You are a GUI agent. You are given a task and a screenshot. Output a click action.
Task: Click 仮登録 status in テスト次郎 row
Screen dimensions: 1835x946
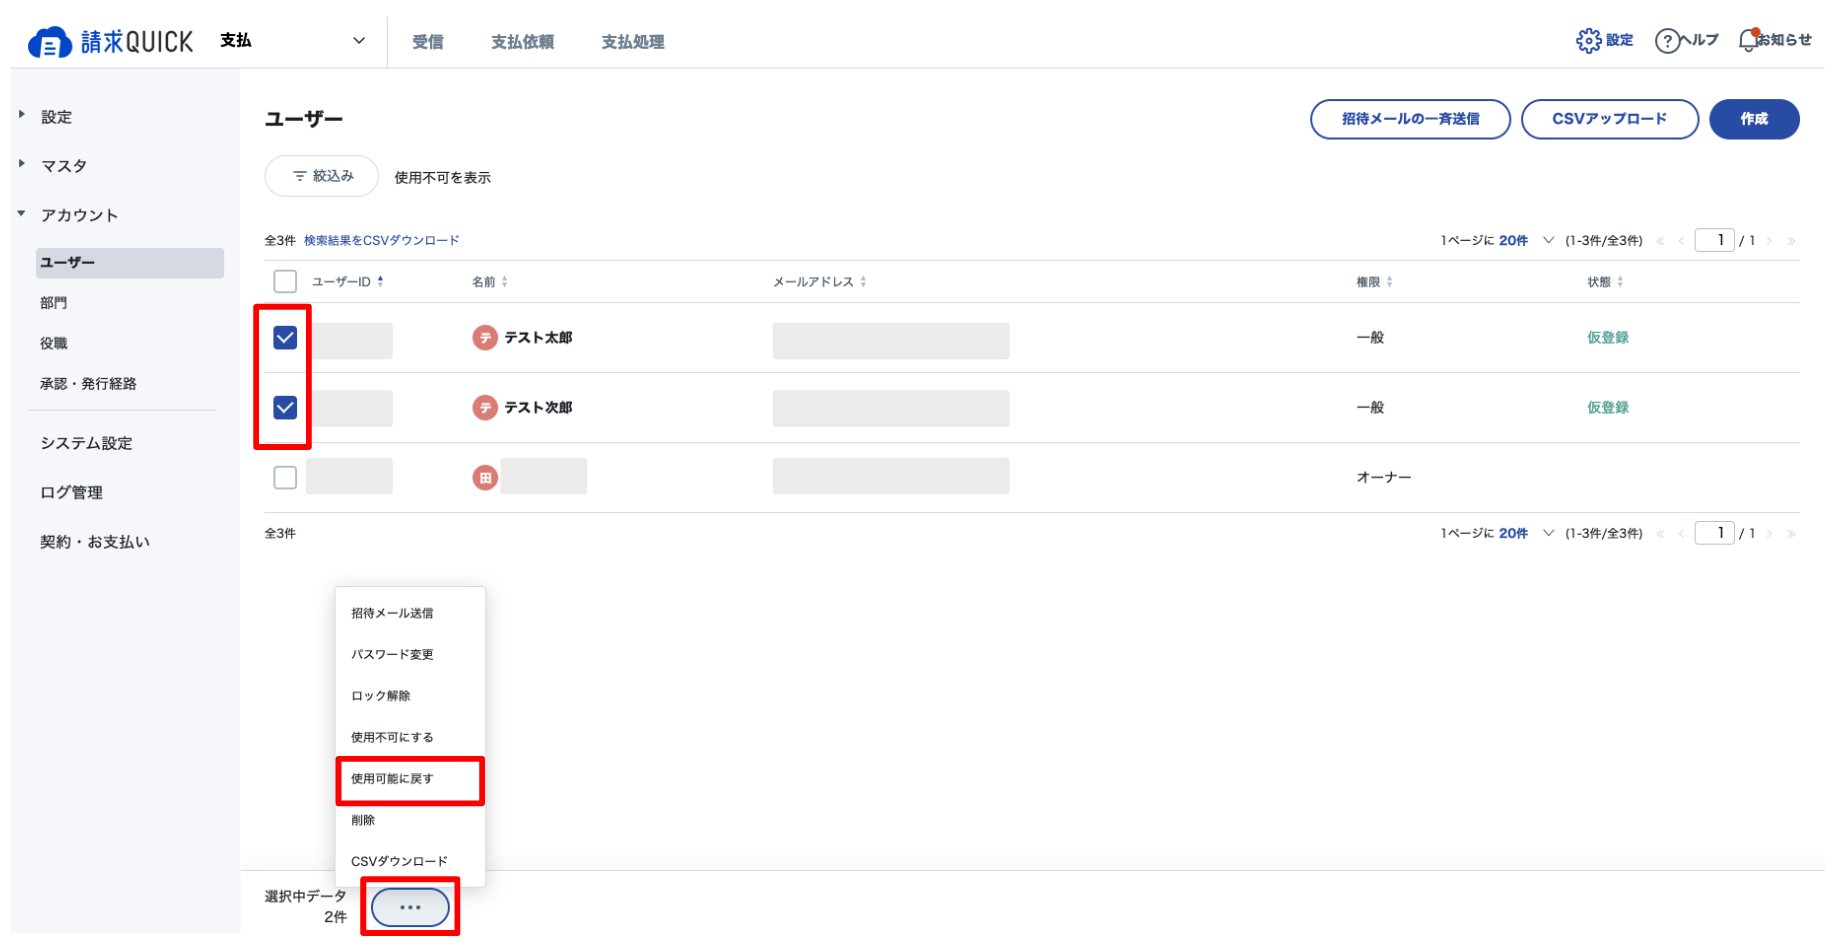[1608, 408]
